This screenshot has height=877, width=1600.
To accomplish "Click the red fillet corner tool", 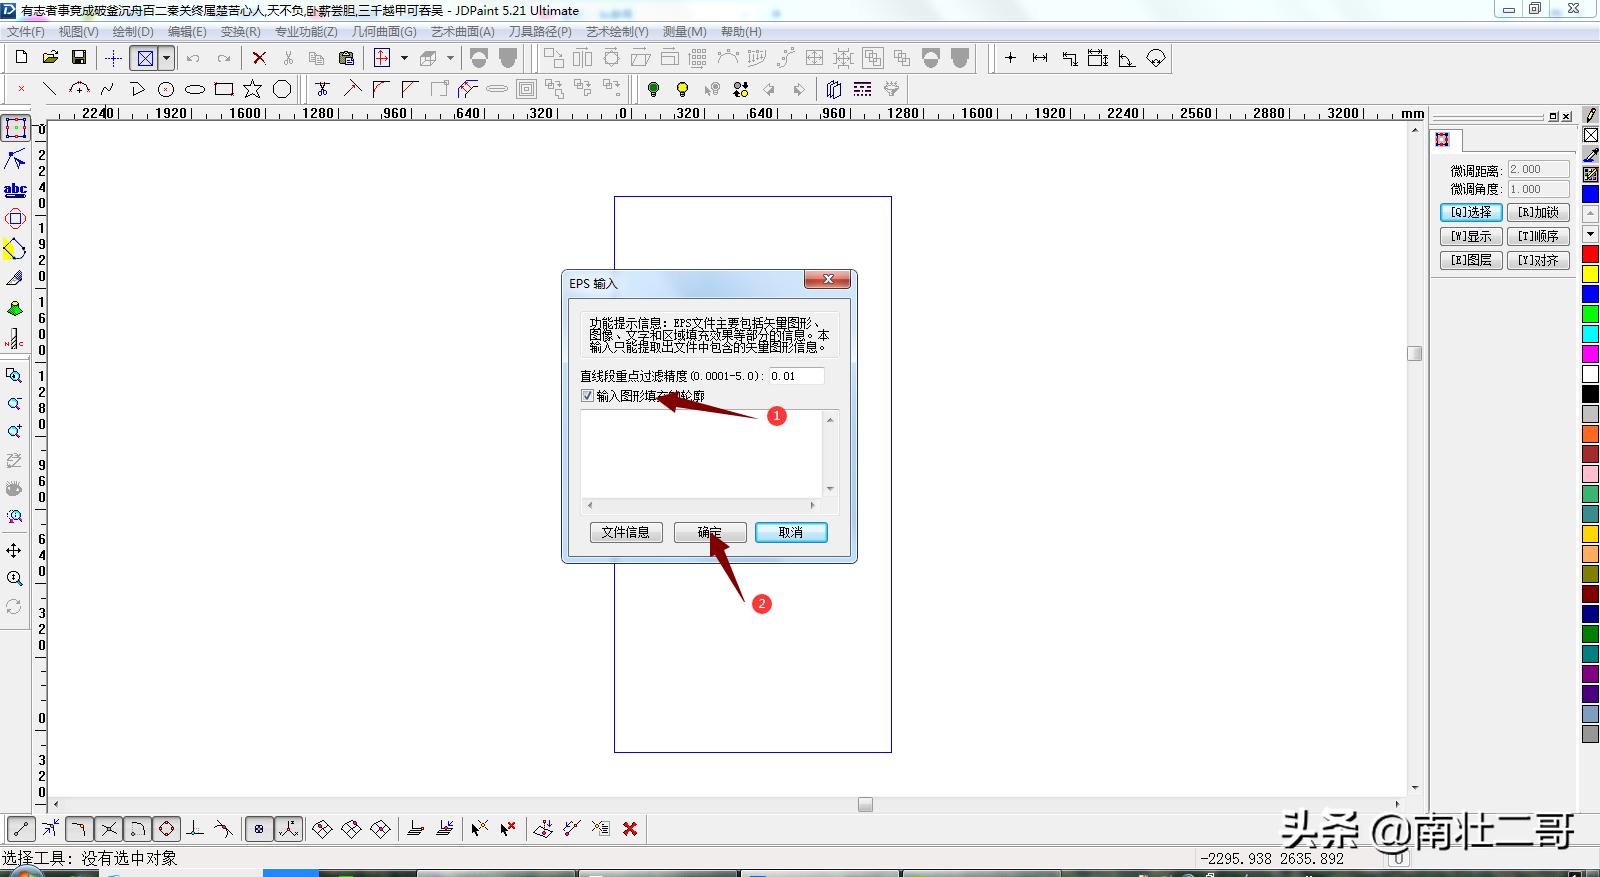I will pos(380,89).
